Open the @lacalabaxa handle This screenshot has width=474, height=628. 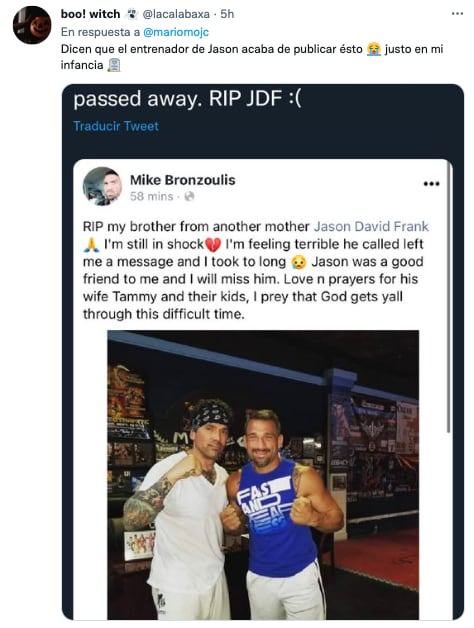click(x=176, y=14)
